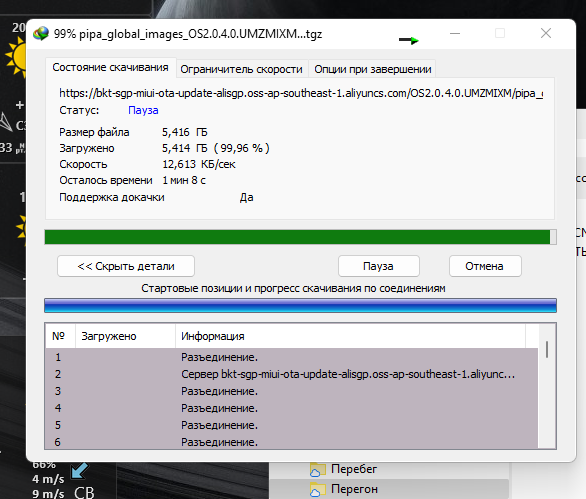Image resolution: width=586 pixels, height=499 pixels.
Task: Click the Отмена button
Action: (485, 266)
